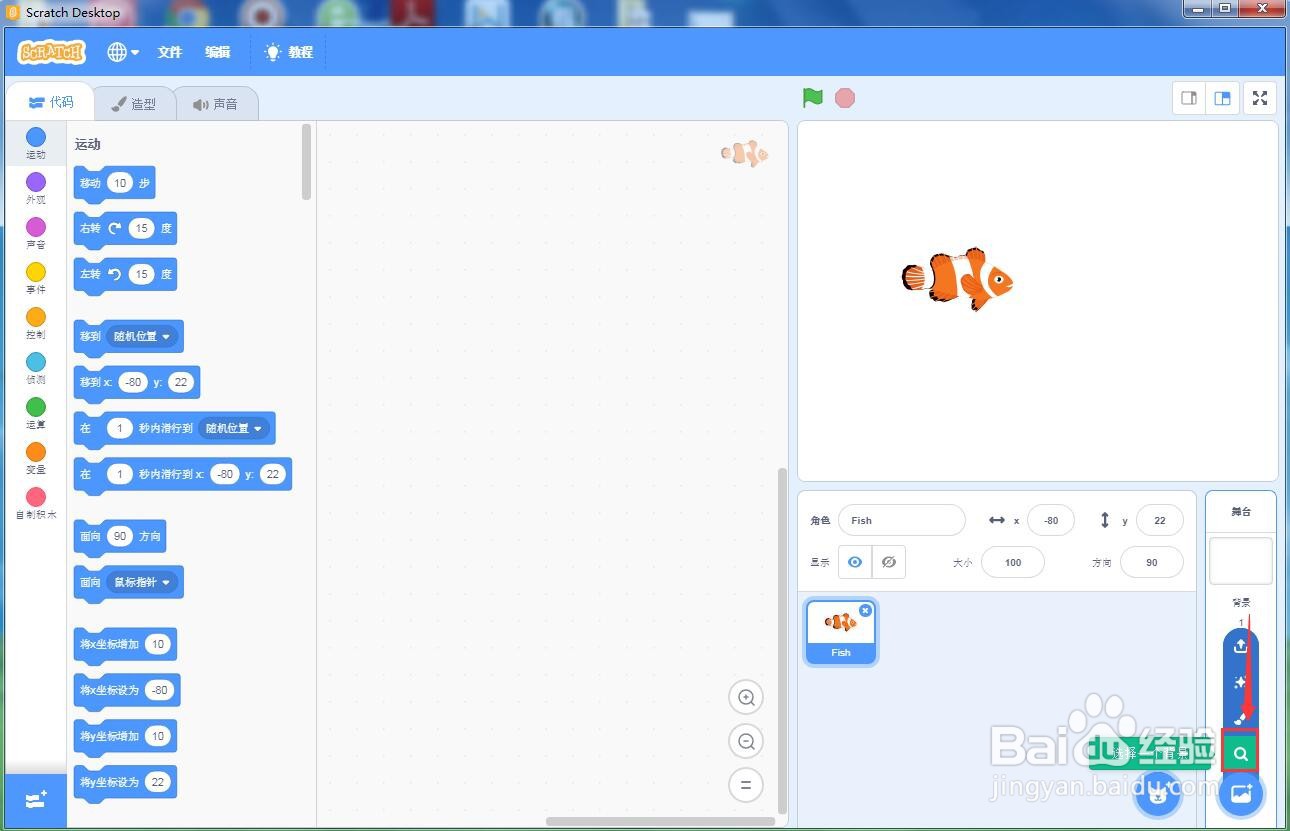This screenshot has width=1290, height=831.
Task: Zoom out the code workspace
Action: point(746,741)
